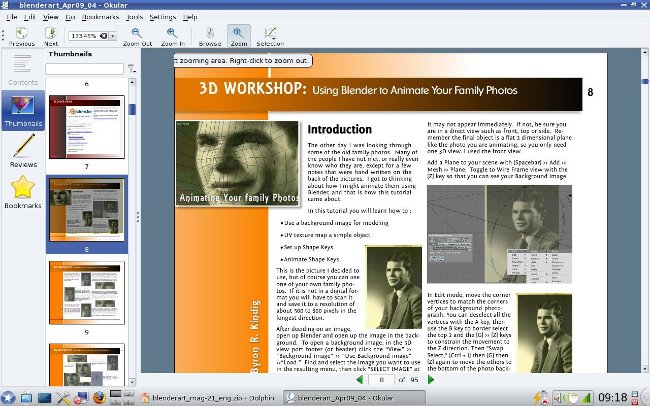Open the Reviews sidebar panel
This screenshot has width=650, height=406.
23,151
